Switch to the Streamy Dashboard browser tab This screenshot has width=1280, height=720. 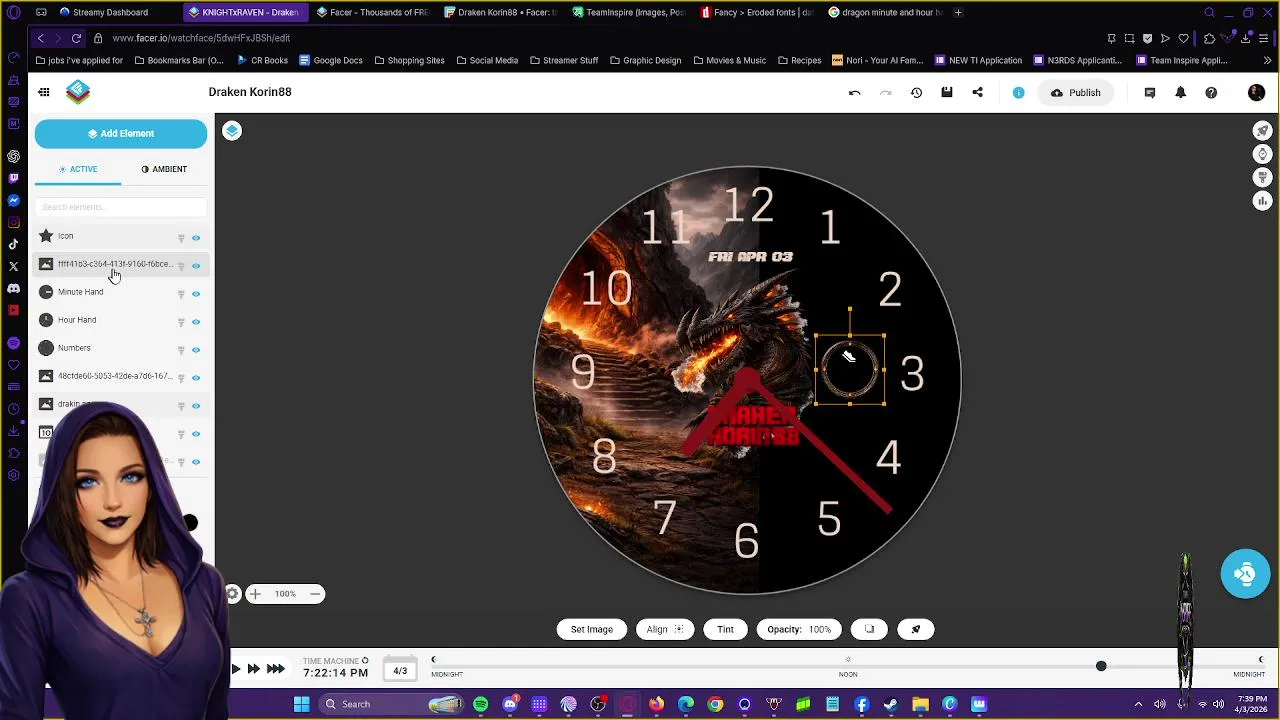pos(110,12)
